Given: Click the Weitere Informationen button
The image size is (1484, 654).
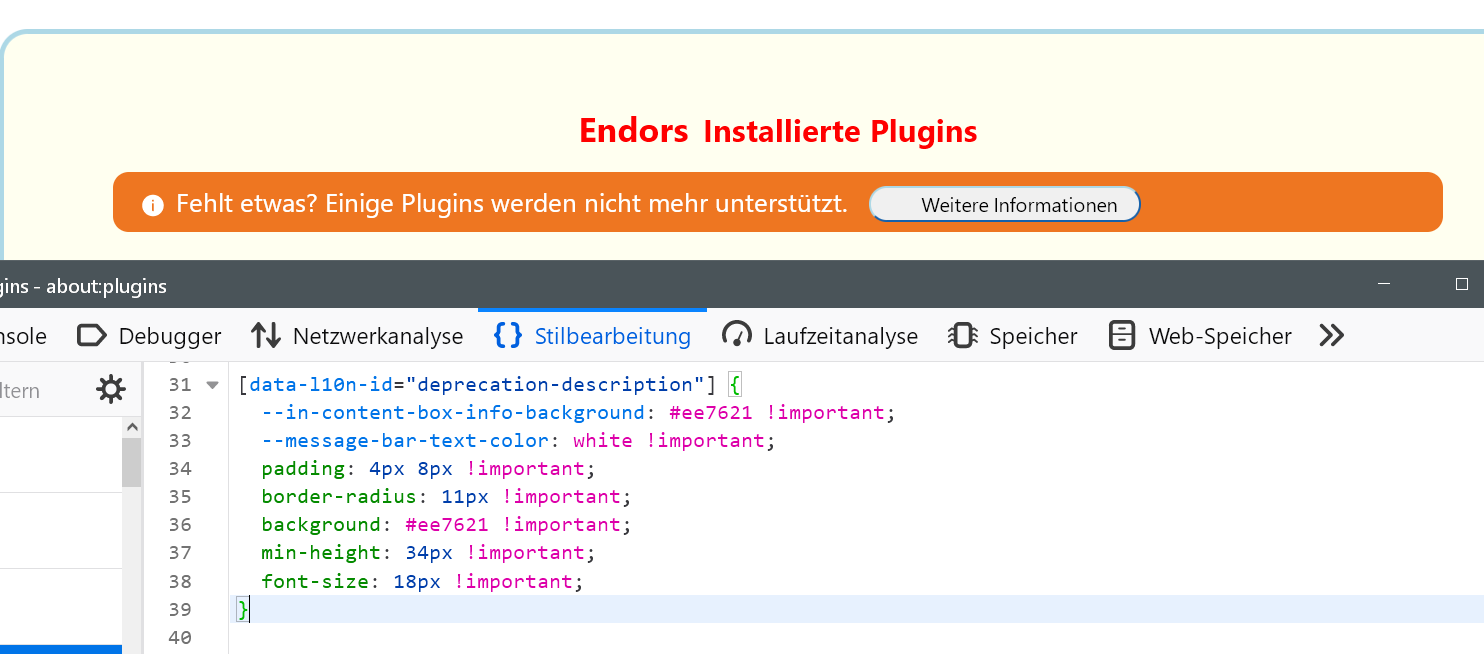Looking at the screenshot, I should click(1004, 205).
